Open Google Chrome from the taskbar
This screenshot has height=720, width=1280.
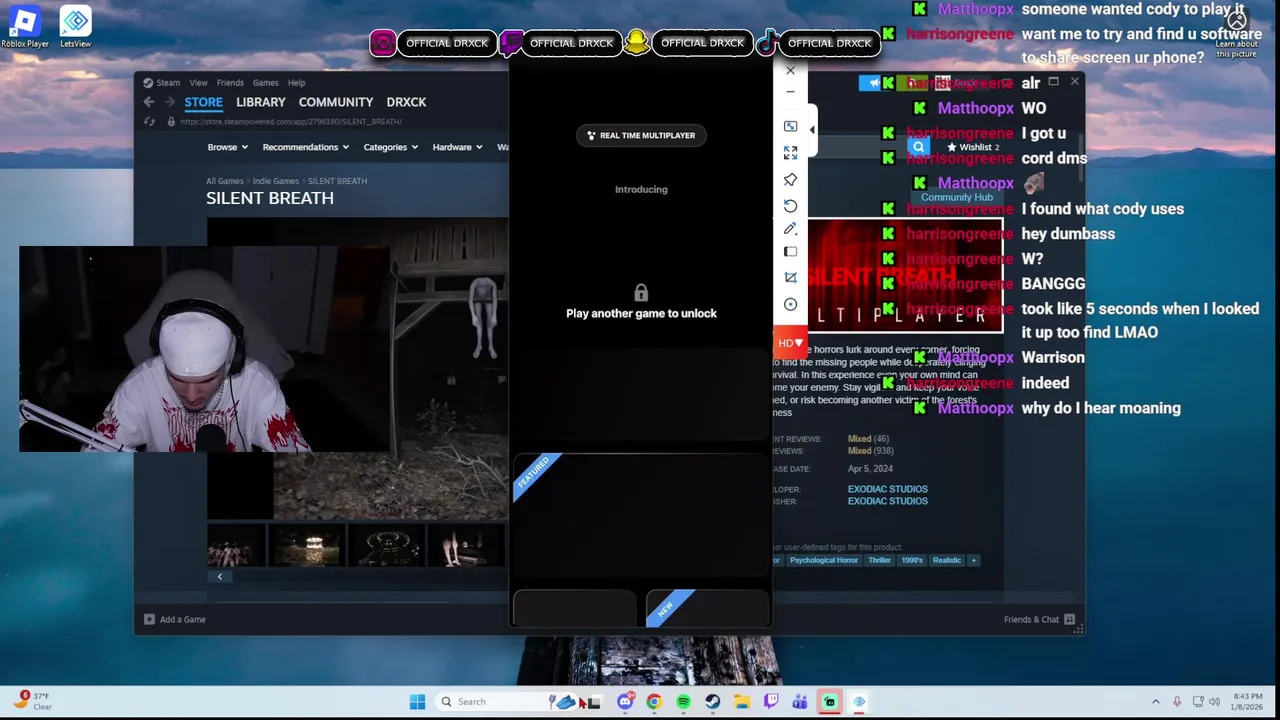tap(654, 702)
